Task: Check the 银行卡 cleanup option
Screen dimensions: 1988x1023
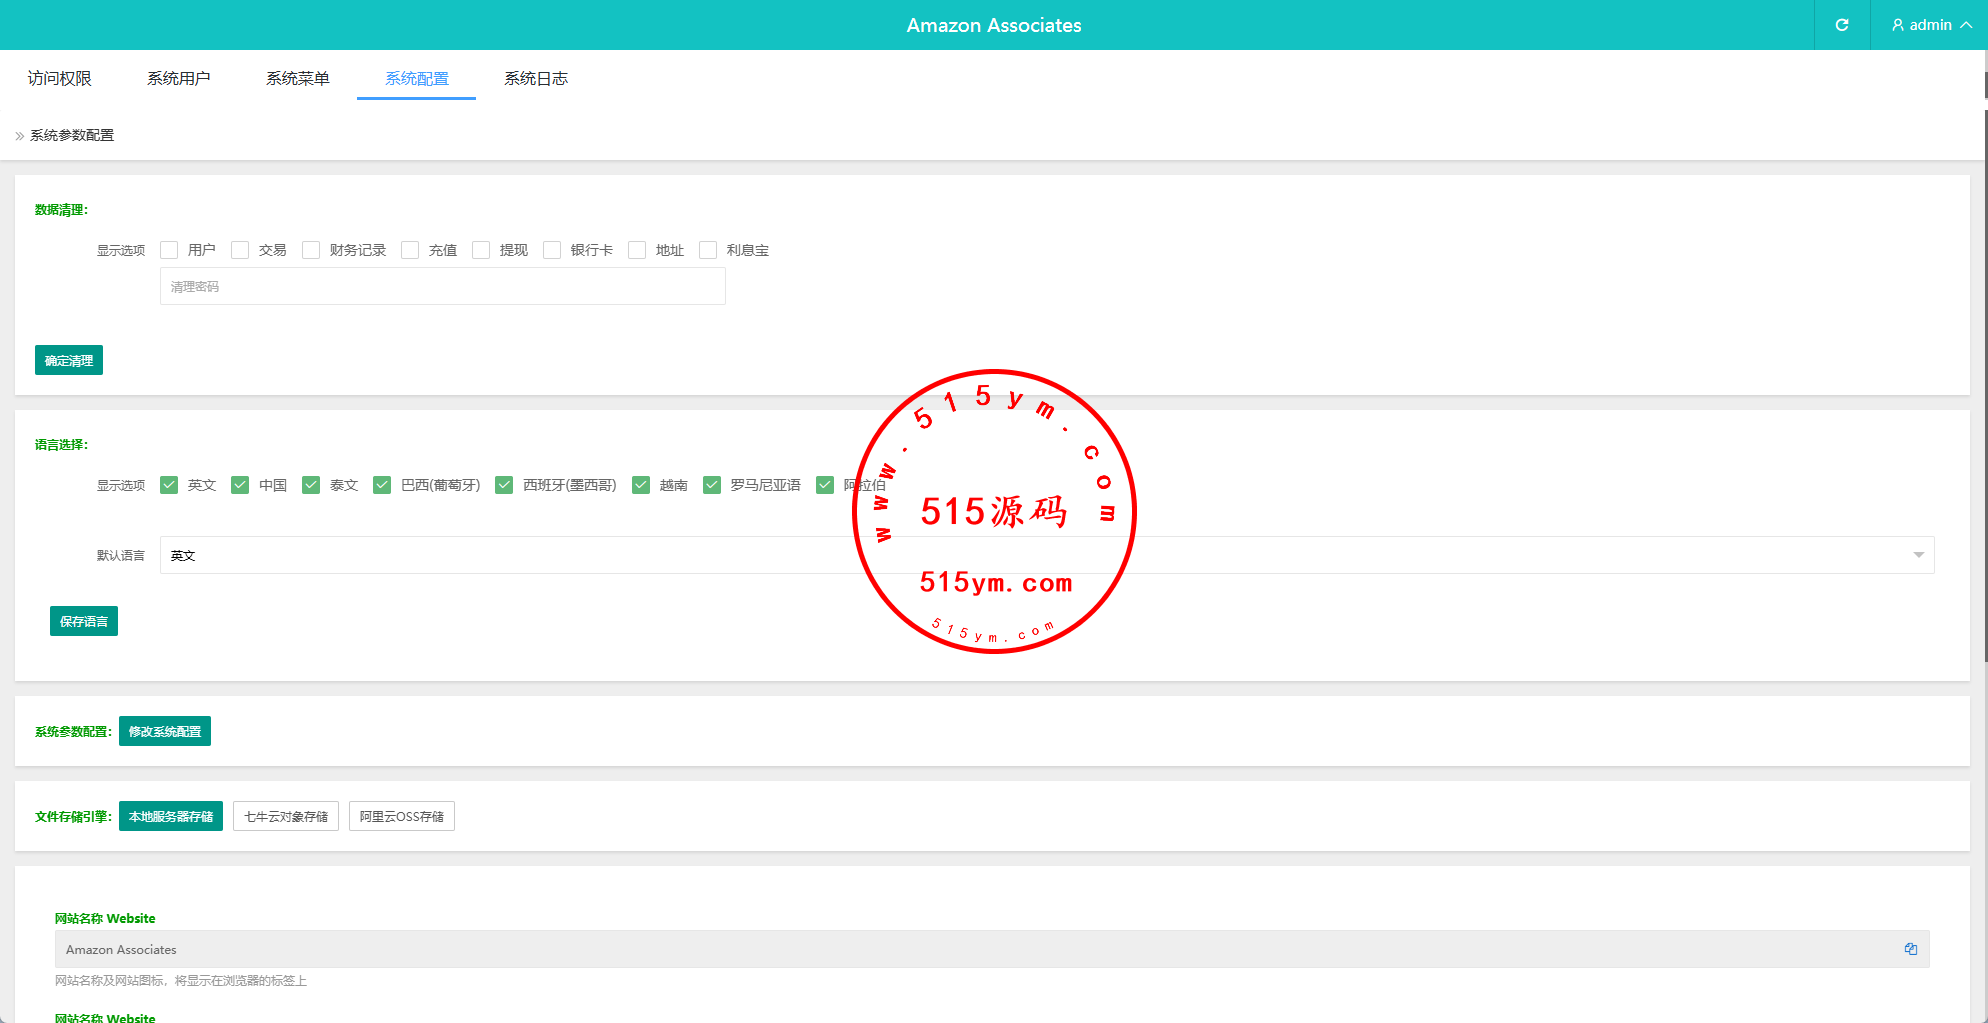Action: pyautogui.click(x=552, y=250)
